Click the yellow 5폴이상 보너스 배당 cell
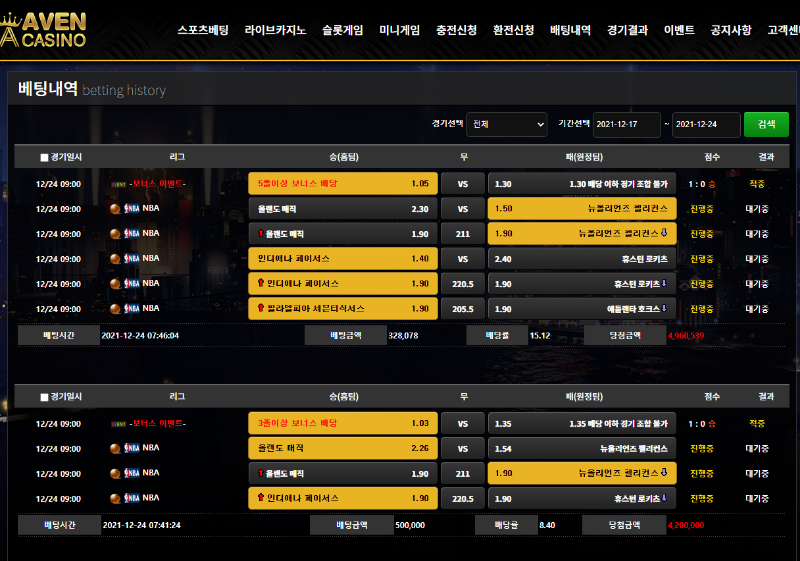The image size is (800, 561). coord(343,184)
